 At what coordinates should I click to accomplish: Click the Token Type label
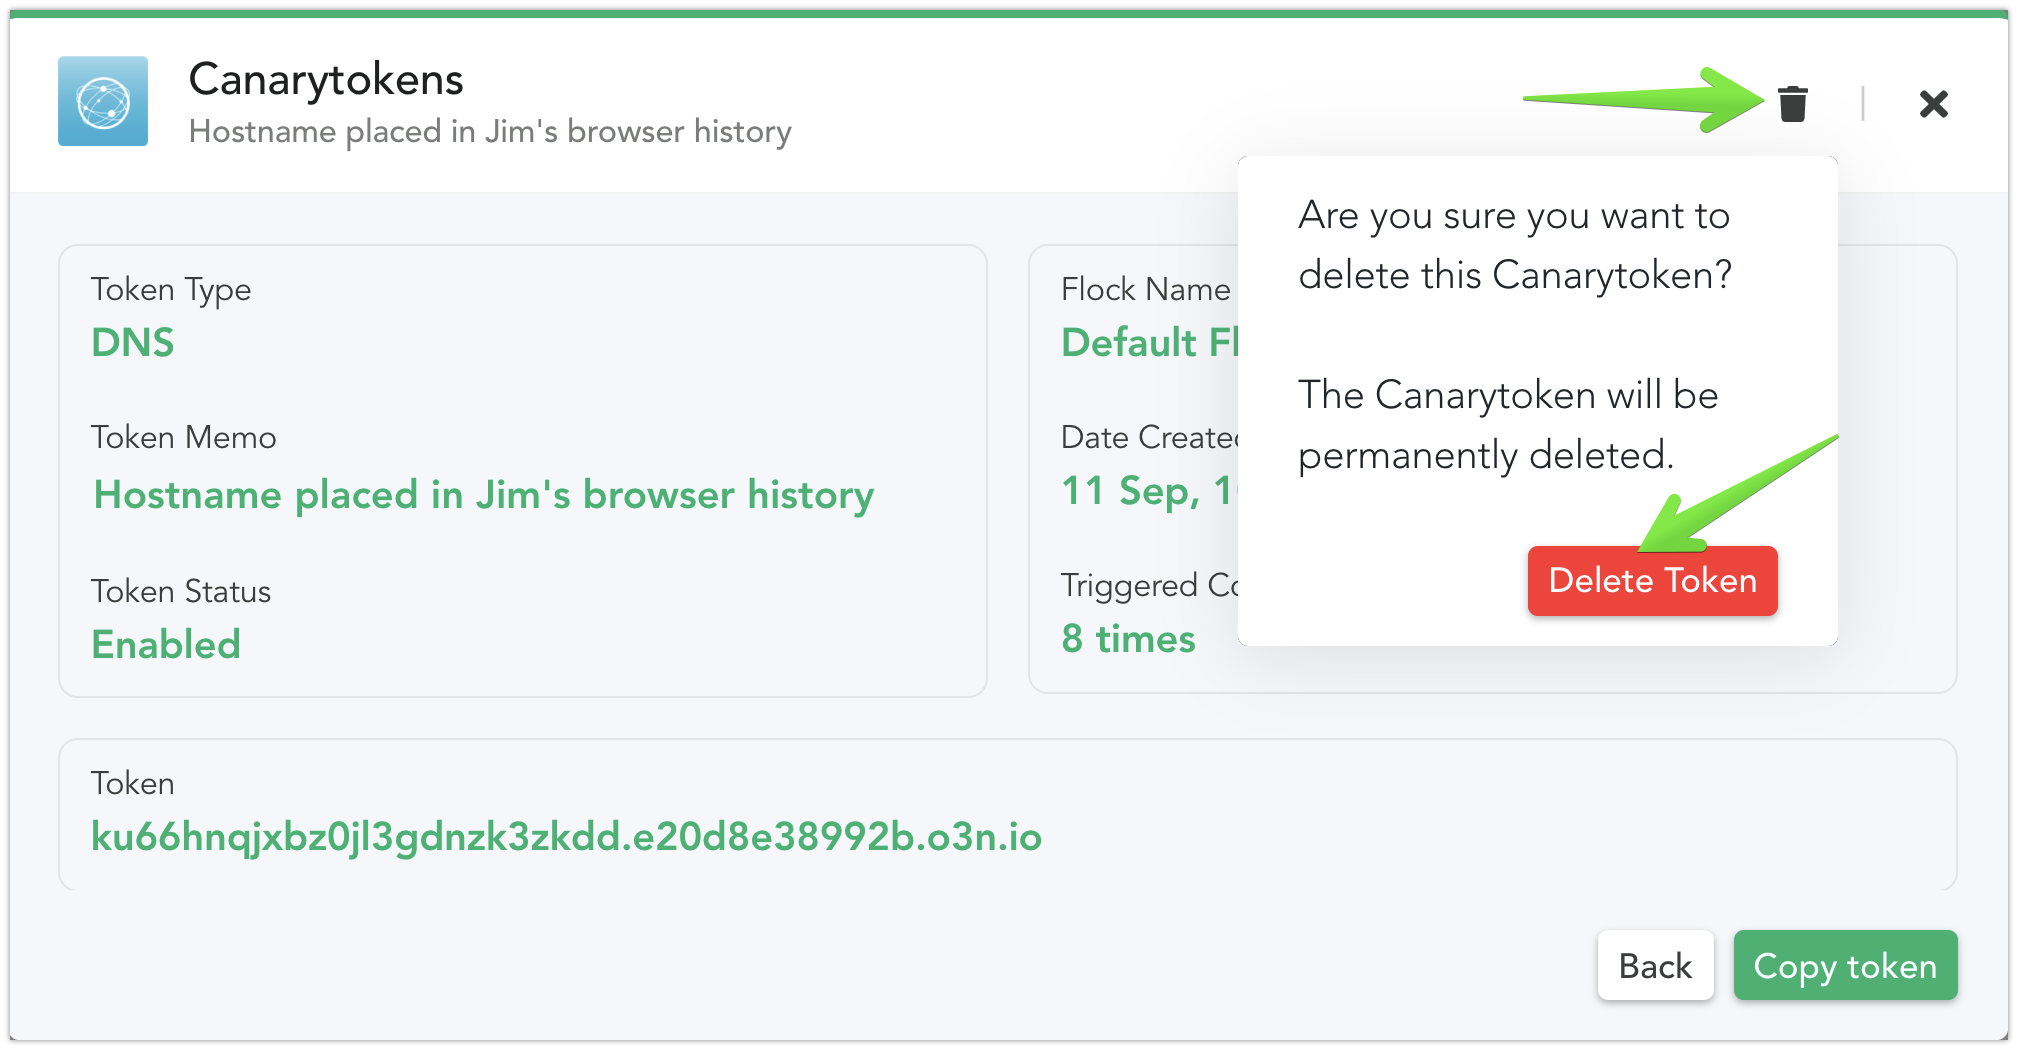click(x=171, y=290)
